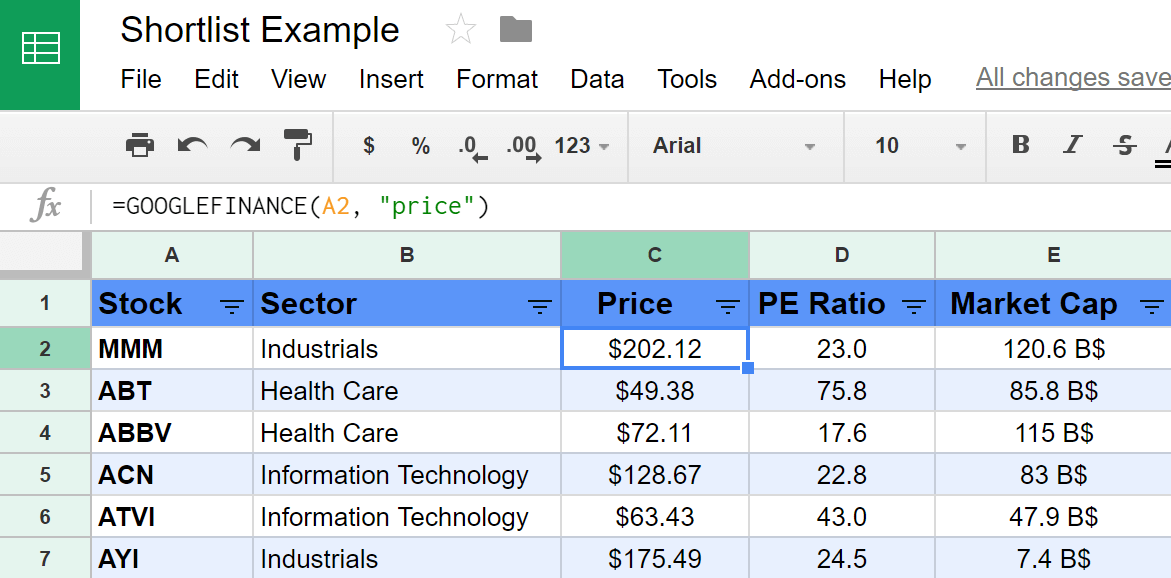Select the $202.12 price cell
The image size is (1171, 578).
click(x=655, y=349)
